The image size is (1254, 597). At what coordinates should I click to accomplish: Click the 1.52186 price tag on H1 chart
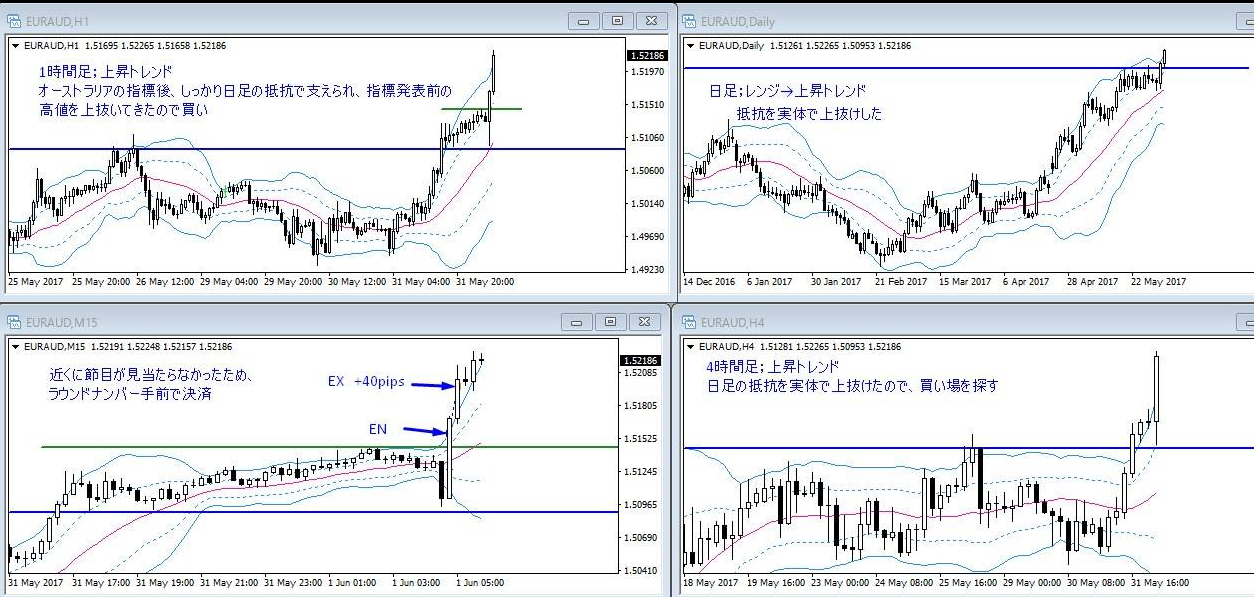tap(644, 55)
